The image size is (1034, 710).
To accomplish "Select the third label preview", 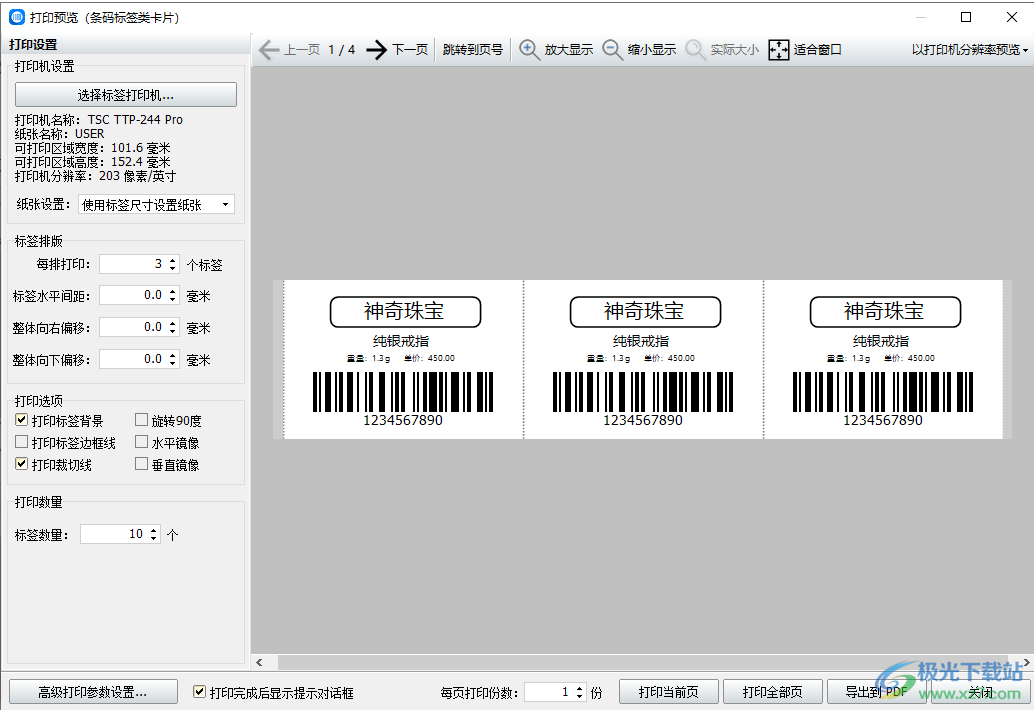I will tap(884, 359).
